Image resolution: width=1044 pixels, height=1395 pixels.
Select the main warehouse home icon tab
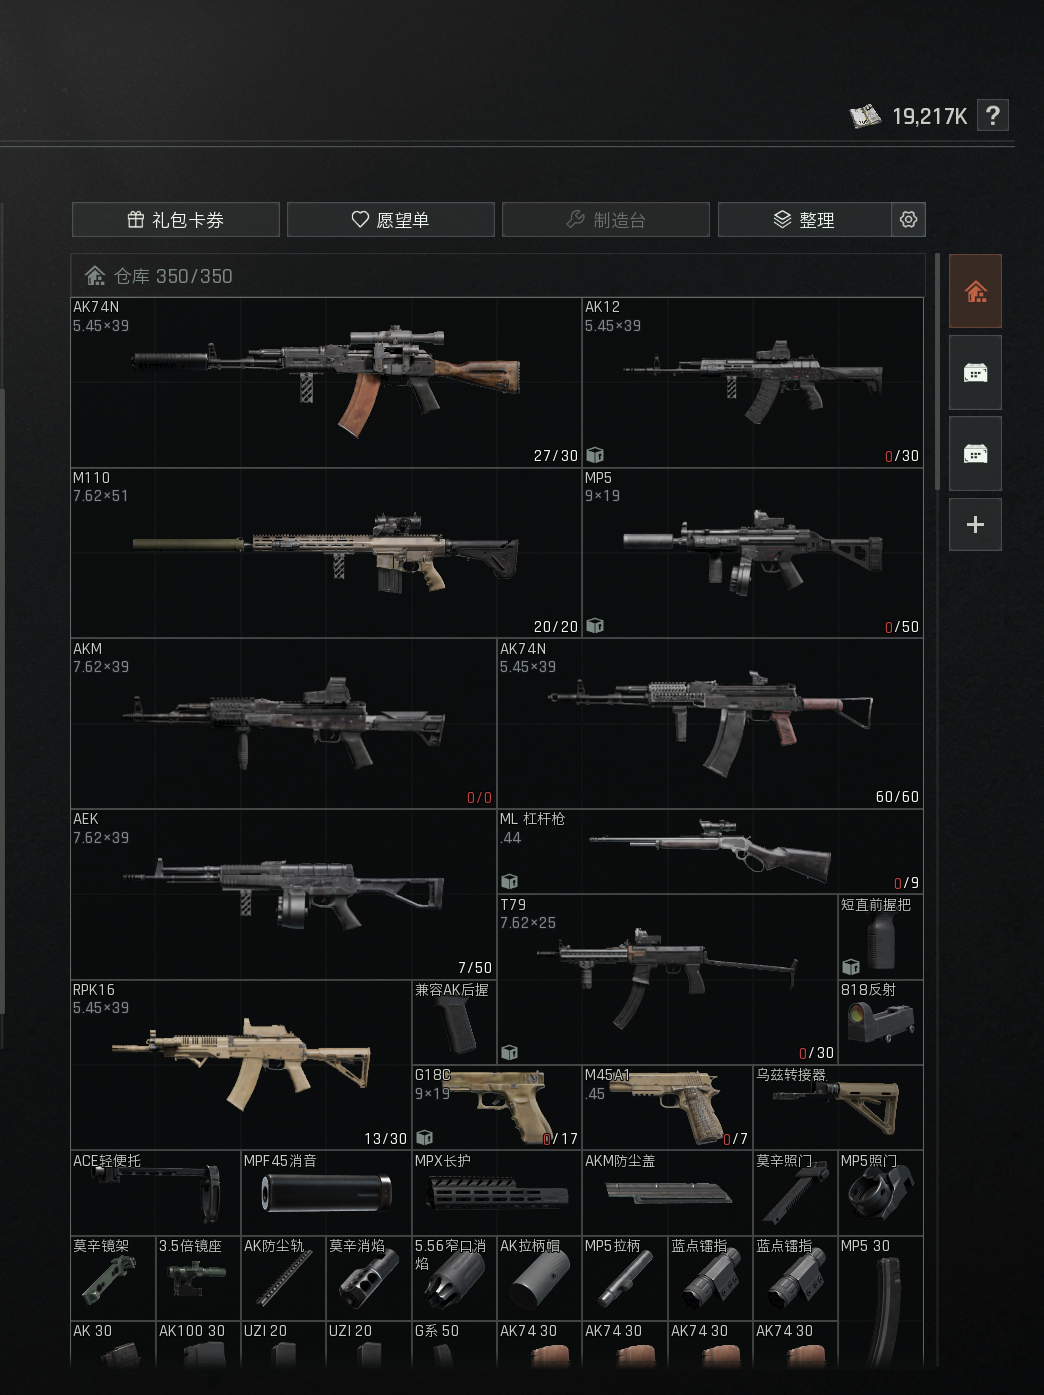(x=975, y=291)
